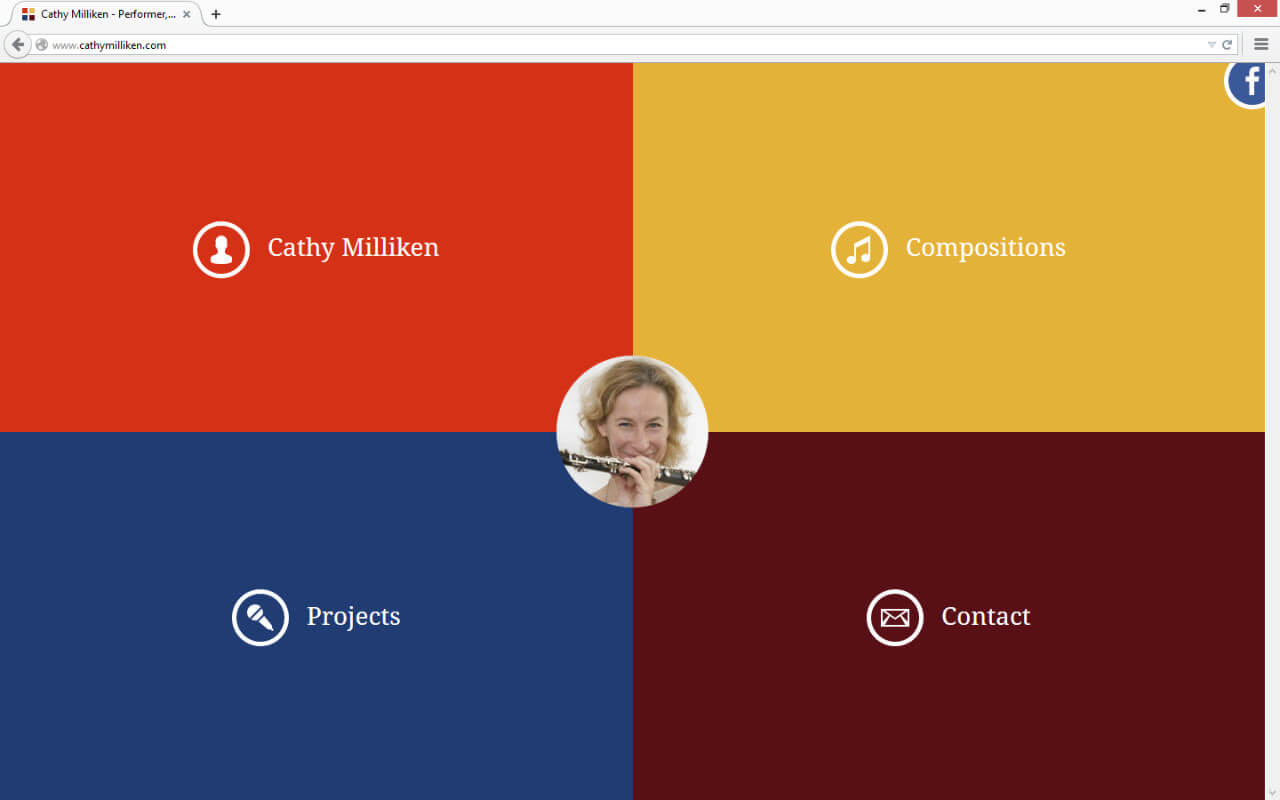Viewport: 1280px width, 800px height.
Task: Click the music note Compositions icon
Action: click(x=859, y=249)
